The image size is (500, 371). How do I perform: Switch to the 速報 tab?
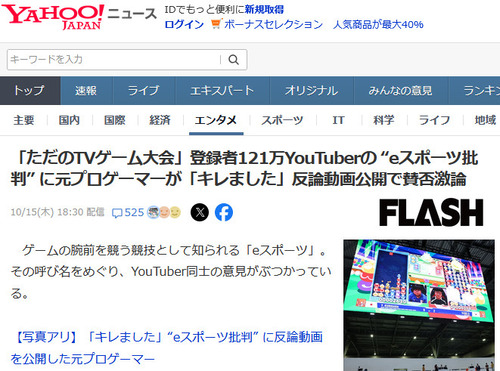pos(86,91)
